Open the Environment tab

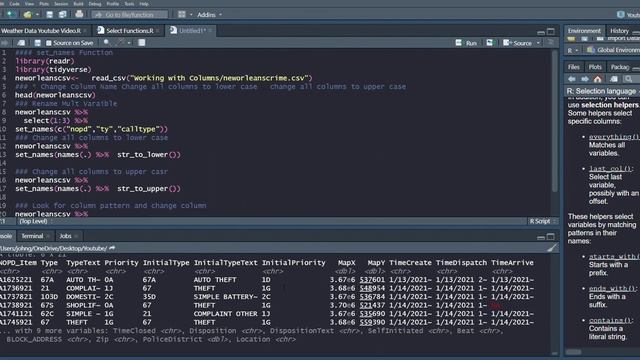[x=584, y=31]
